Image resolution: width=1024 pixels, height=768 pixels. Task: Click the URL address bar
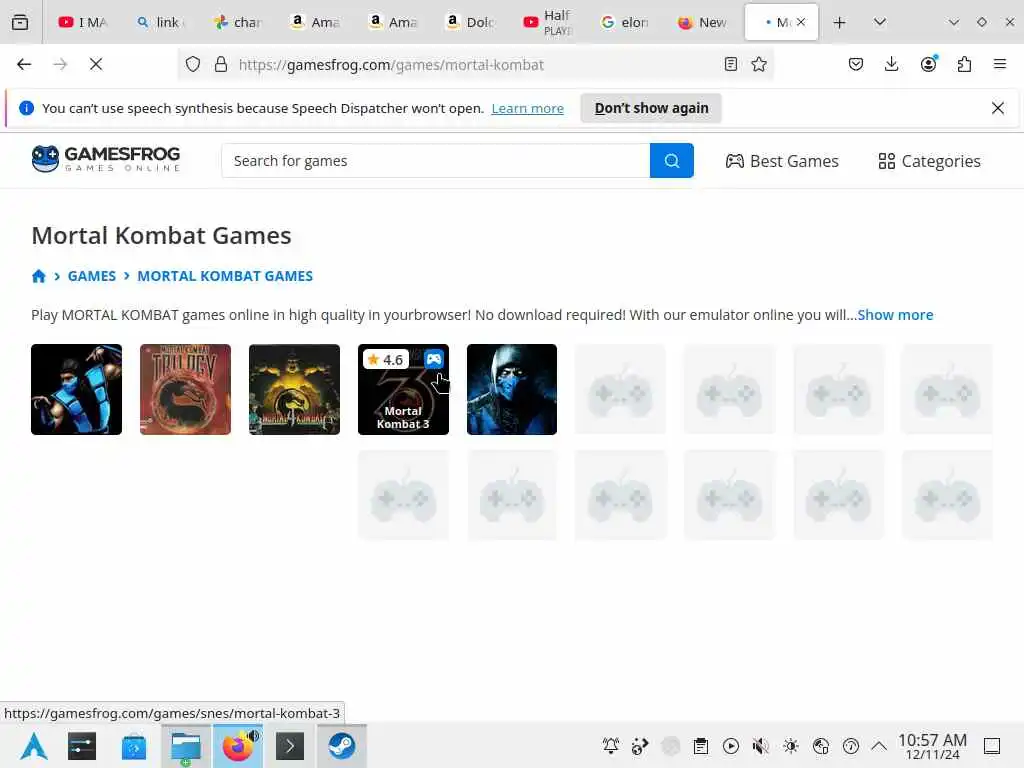coord(477,65)
